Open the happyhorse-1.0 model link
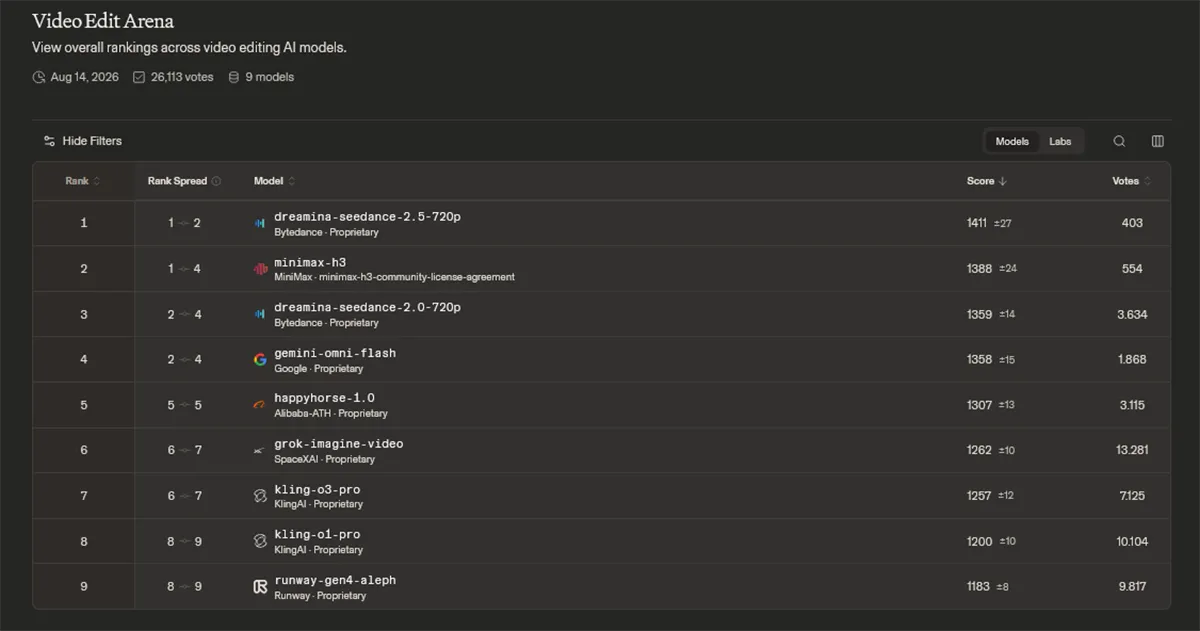This screenshot has height=631, width=1200. [x=324, y=398]
